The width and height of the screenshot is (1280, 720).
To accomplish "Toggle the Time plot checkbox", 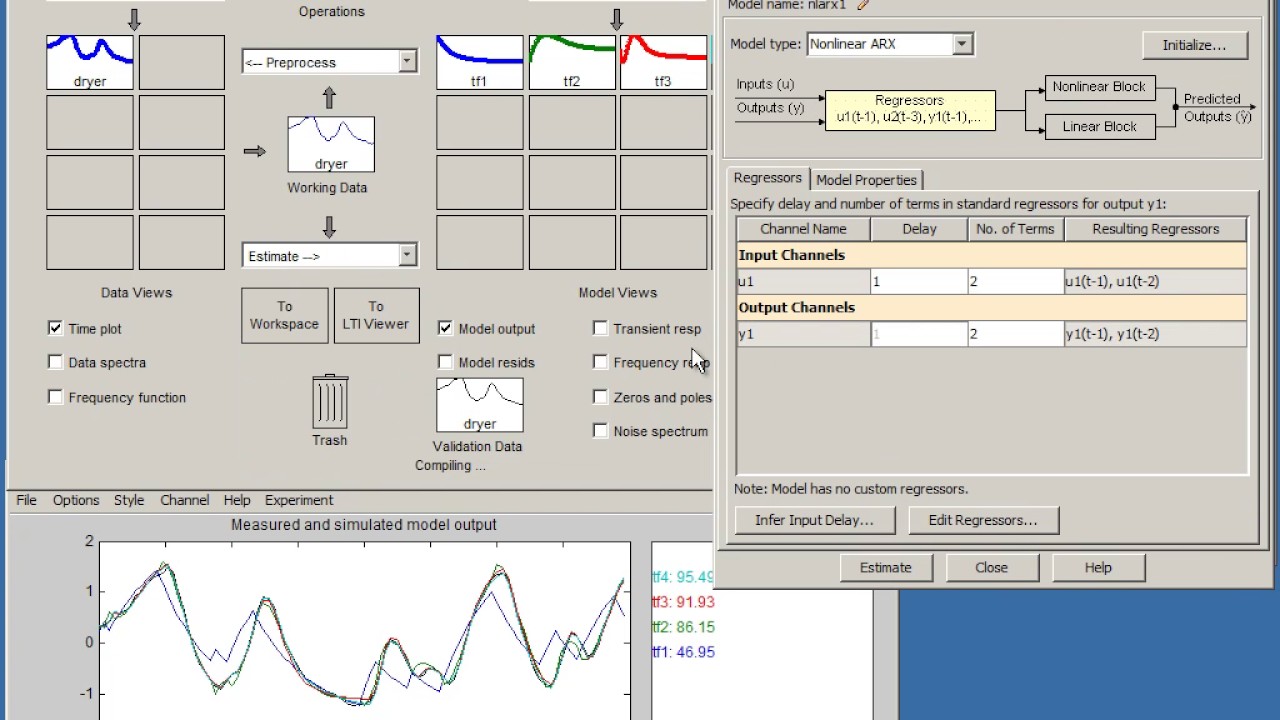I will (x=55, y=328).
